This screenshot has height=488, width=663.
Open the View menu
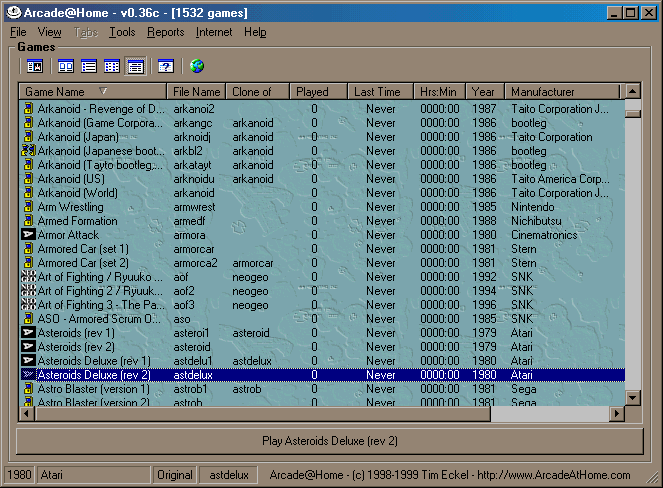pos(49,32)
